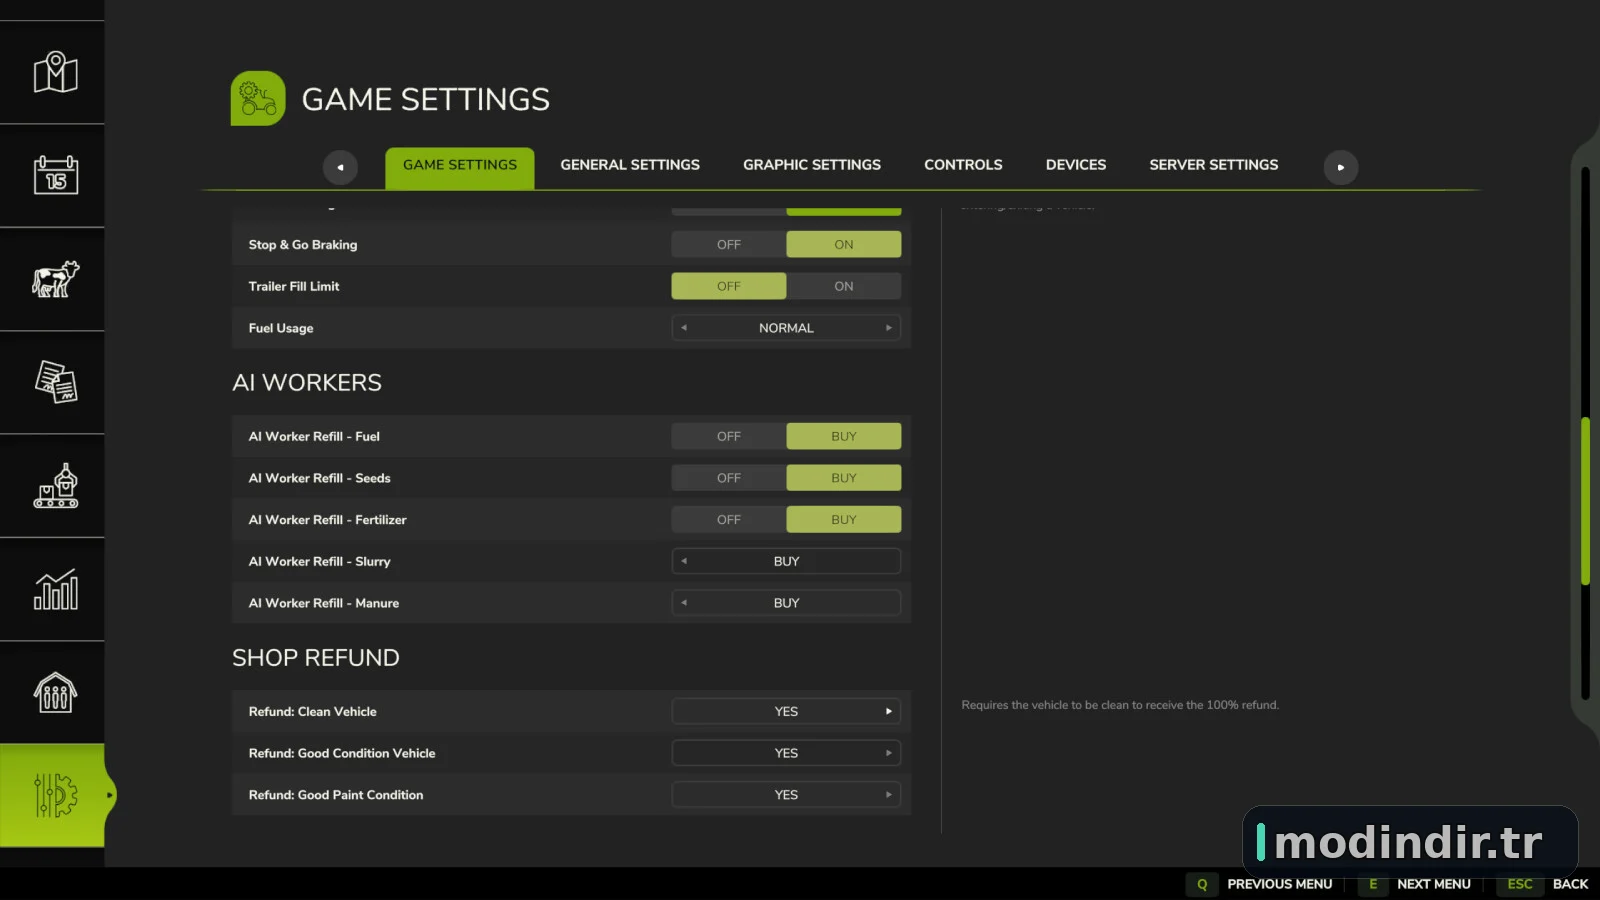Image resolution: width=1600 pixels, height=900 pixels.
Task: Click the Fuel Usage label
Action: click(x=281, y=328)
